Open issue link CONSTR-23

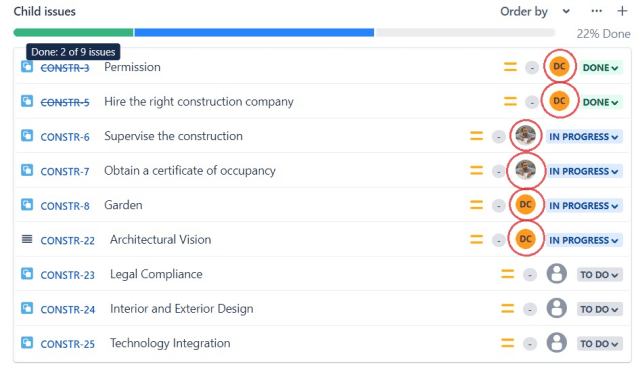coord(67,275)
